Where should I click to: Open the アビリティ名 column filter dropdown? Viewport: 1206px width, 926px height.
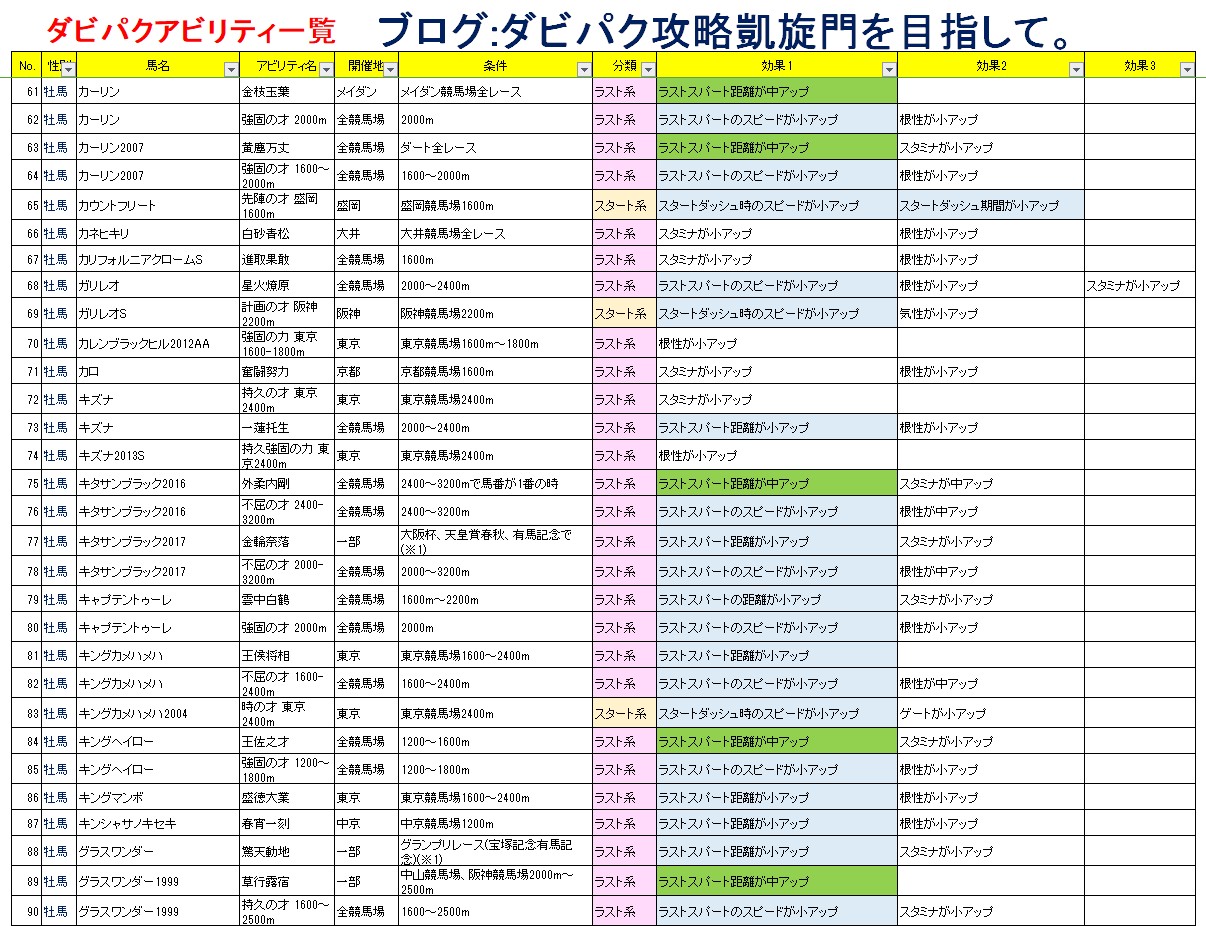click(x=326, y=70)
